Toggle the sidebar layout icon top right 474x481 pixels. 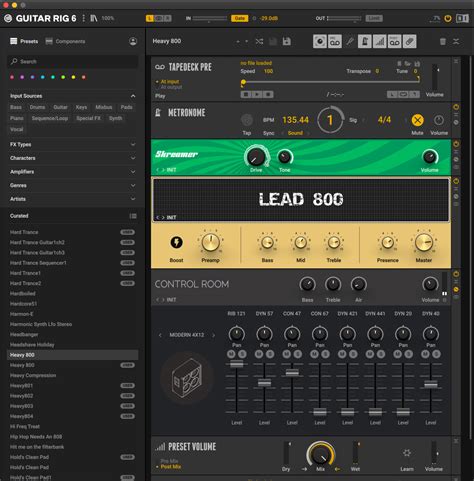pyautogui.click(x=462, y=18)
